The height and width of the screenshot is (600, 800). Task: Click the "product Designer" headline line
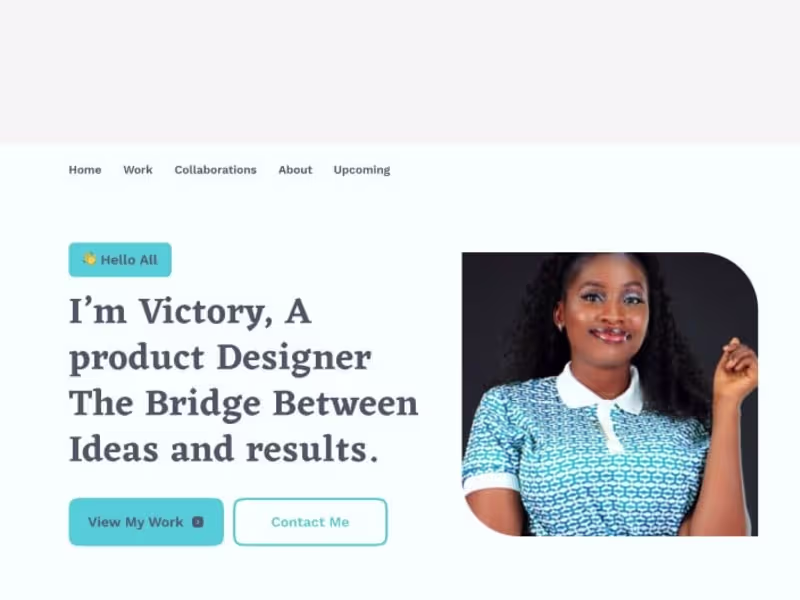[x=220, y=359]
